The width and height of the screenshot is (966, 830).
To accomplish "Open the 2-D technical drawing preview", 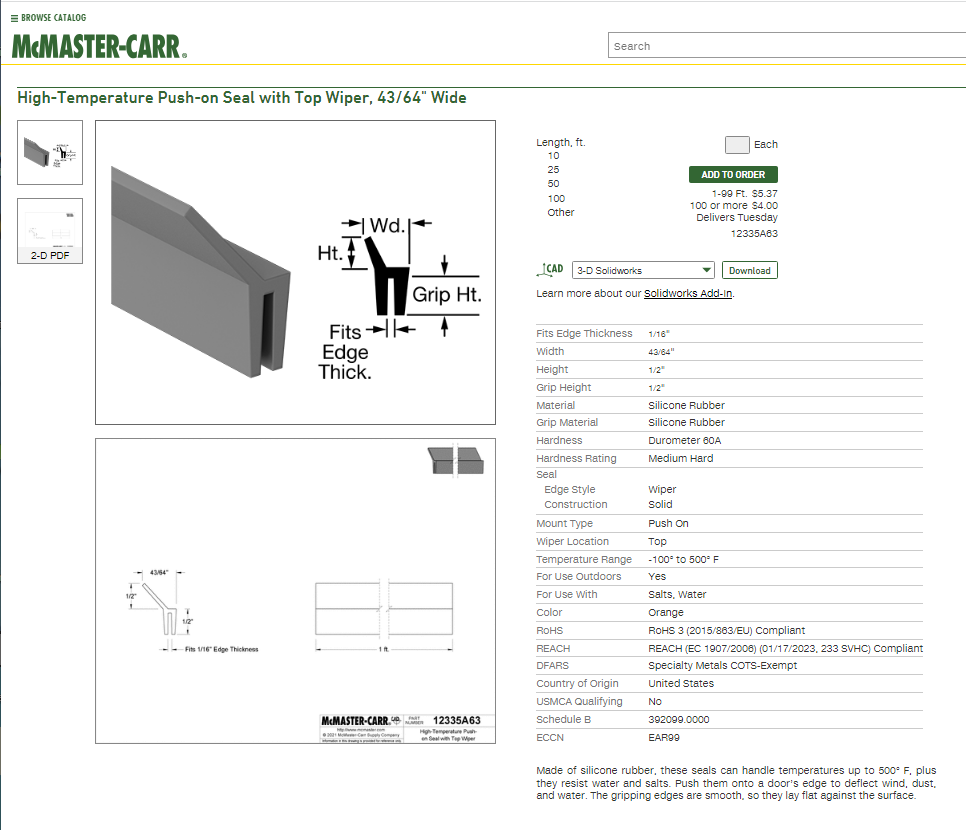I will pyautogui.click(x=295, y=591).
